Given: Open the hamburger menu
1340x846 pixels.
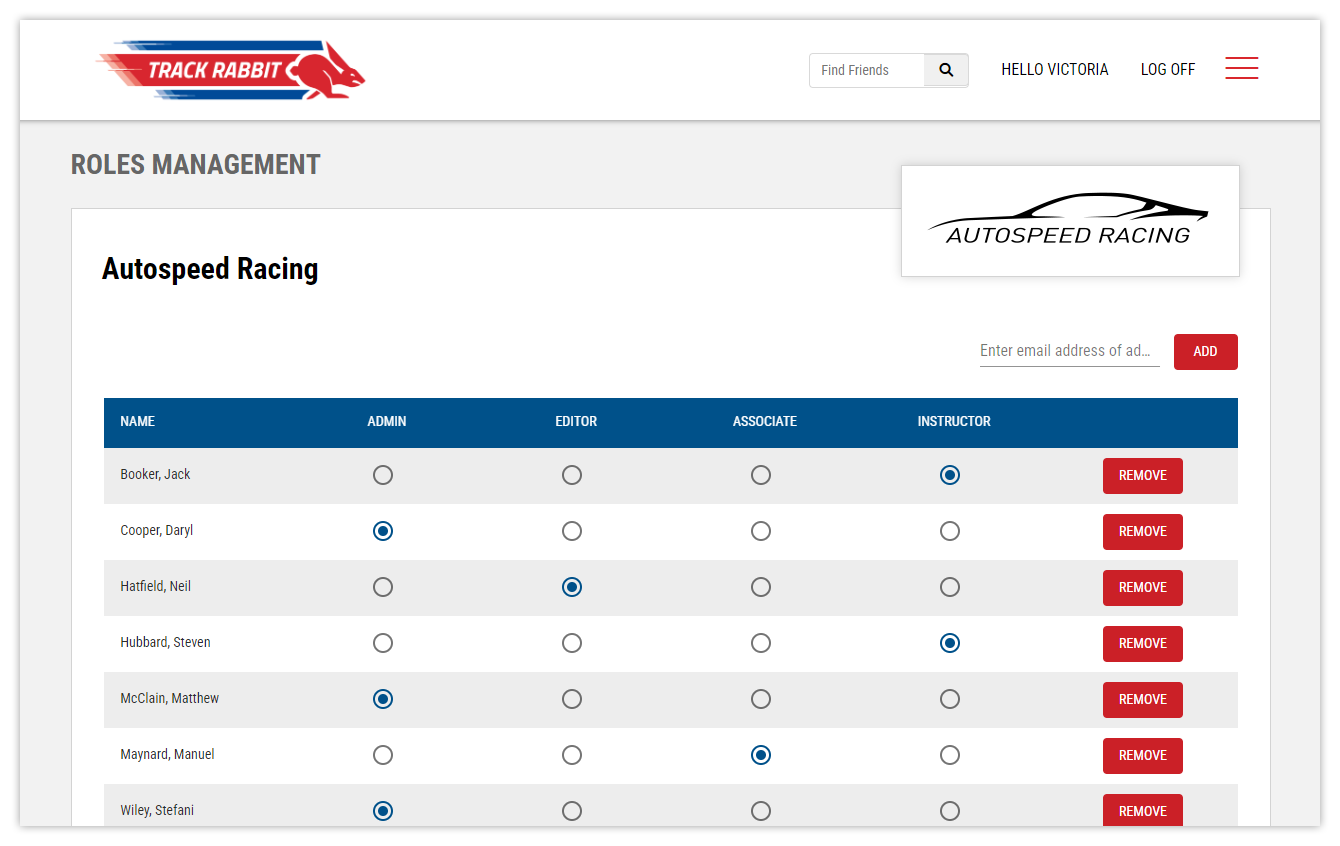Looking at the screenshot, I should tap(1241, 68).
